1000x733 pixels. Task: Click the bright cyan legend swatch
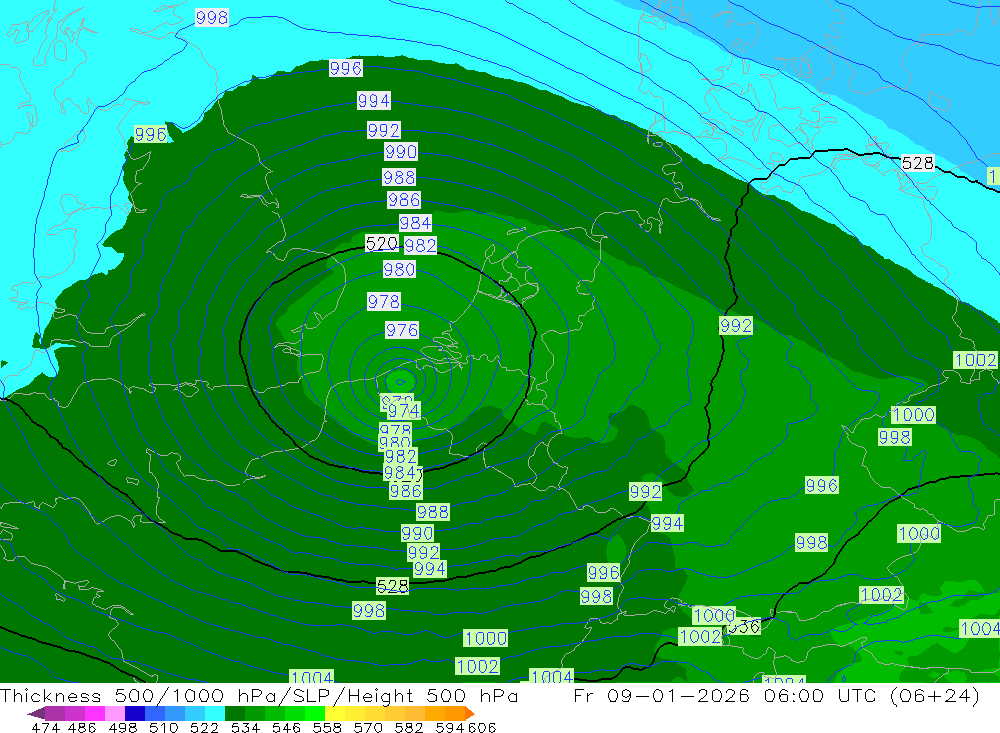[x=215, y=713]
